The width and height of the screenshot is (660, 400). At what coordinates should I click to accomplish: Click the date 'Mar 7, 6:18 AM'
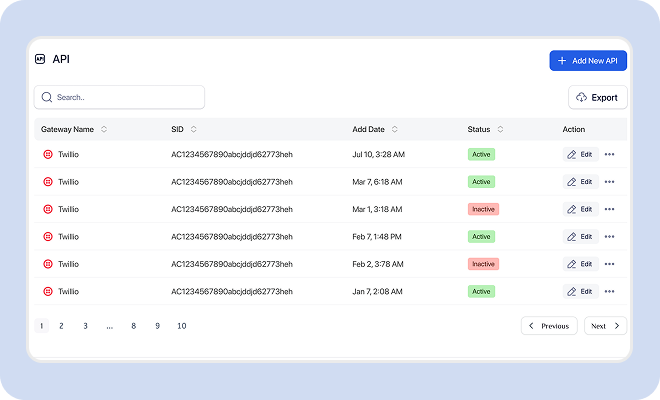click(x=377, y=182)
